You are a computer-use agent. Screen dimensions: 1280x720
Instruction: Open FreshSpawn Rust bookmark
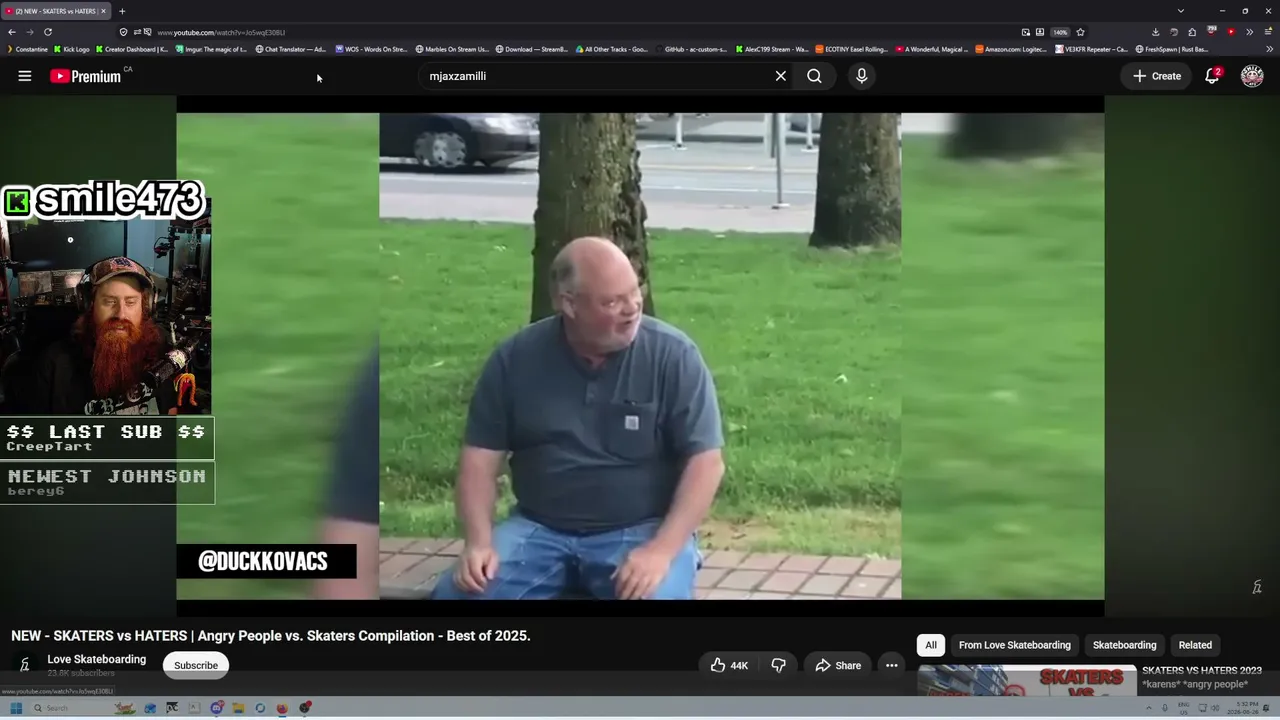pos(1172,49)
